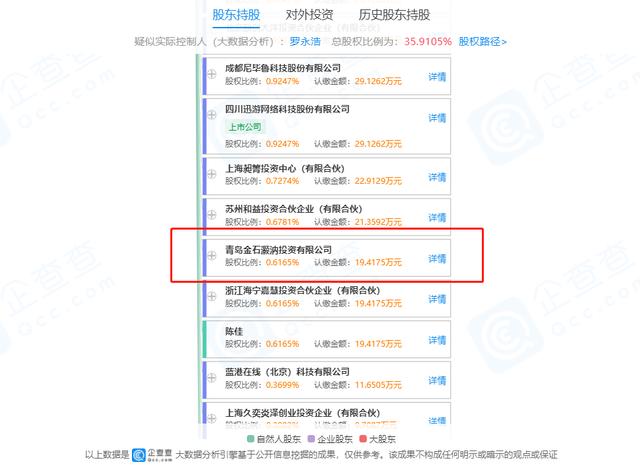Click the 企业股东 purple legend swatch
The height and width of the screenshot is (468, 640).
[311, 439]
